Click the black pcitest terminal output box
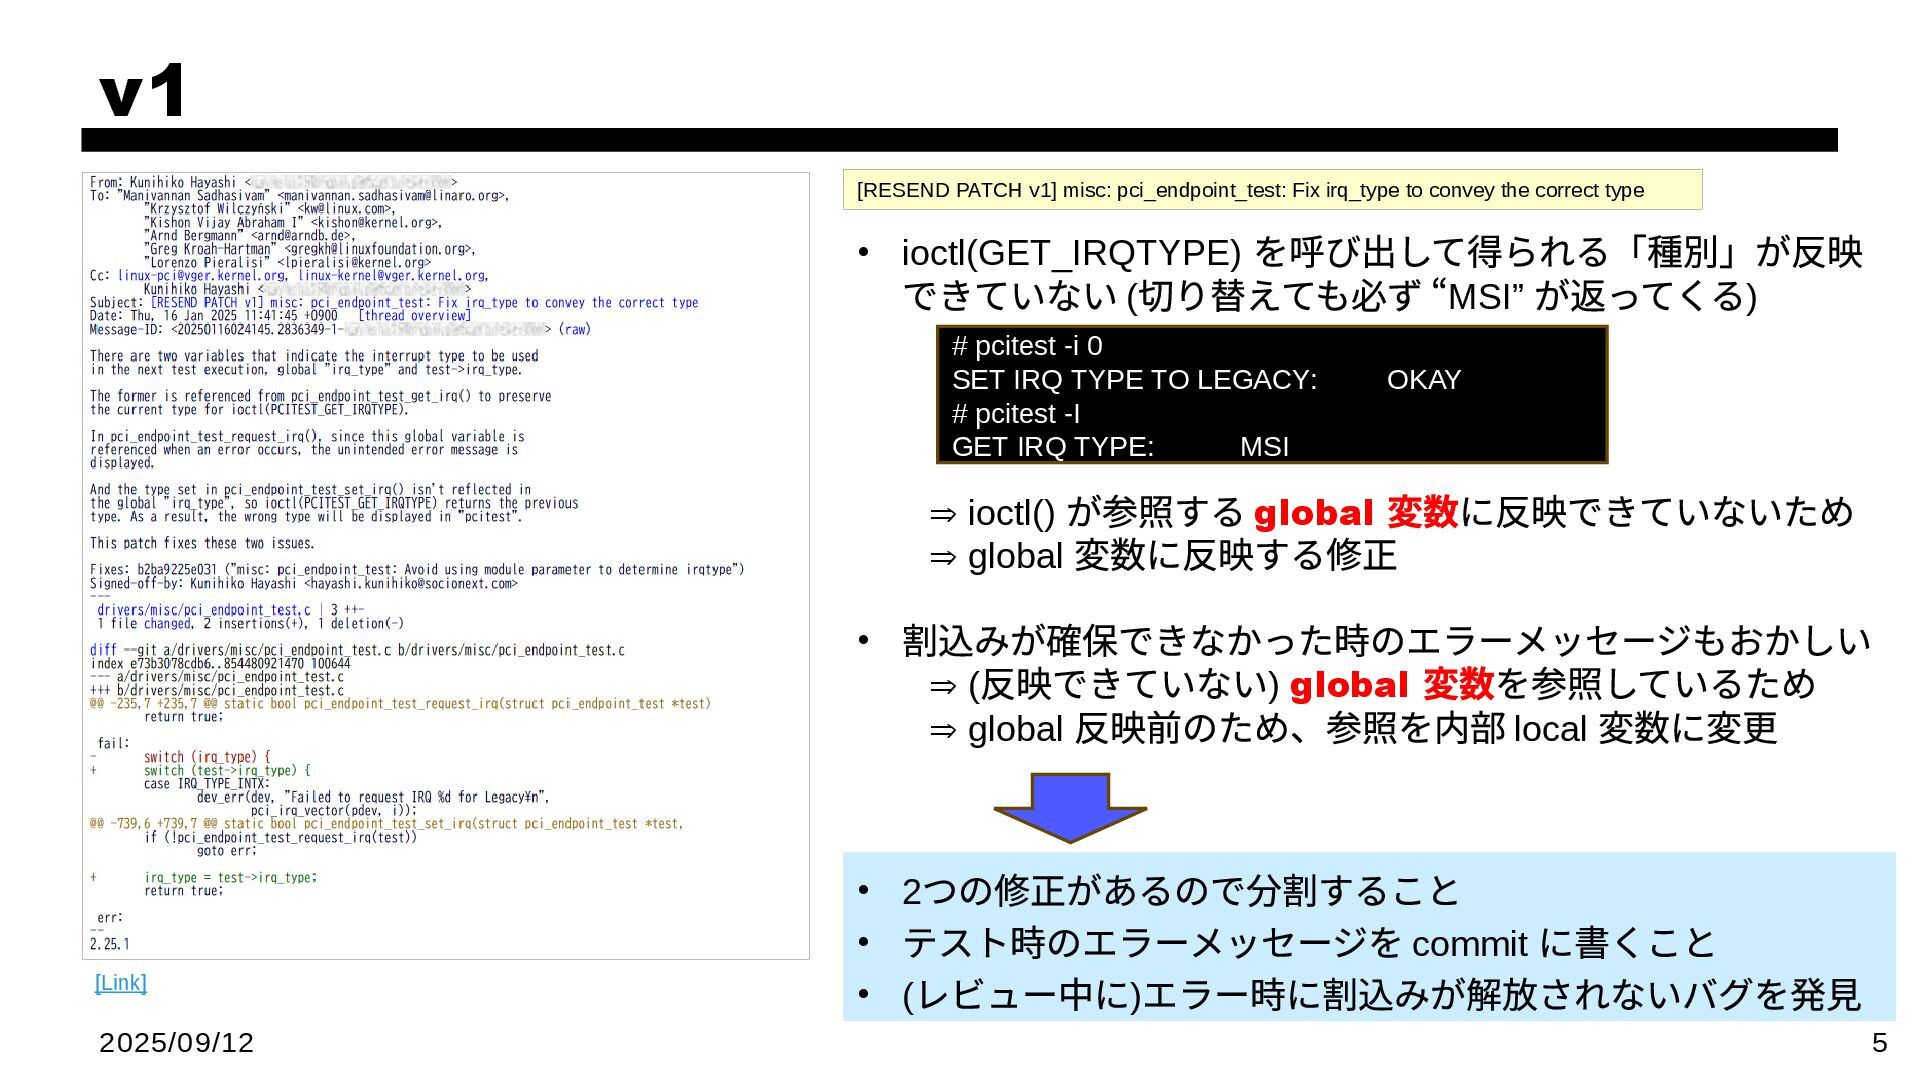1920x1080 pixels. click(x=1271, y=395)
